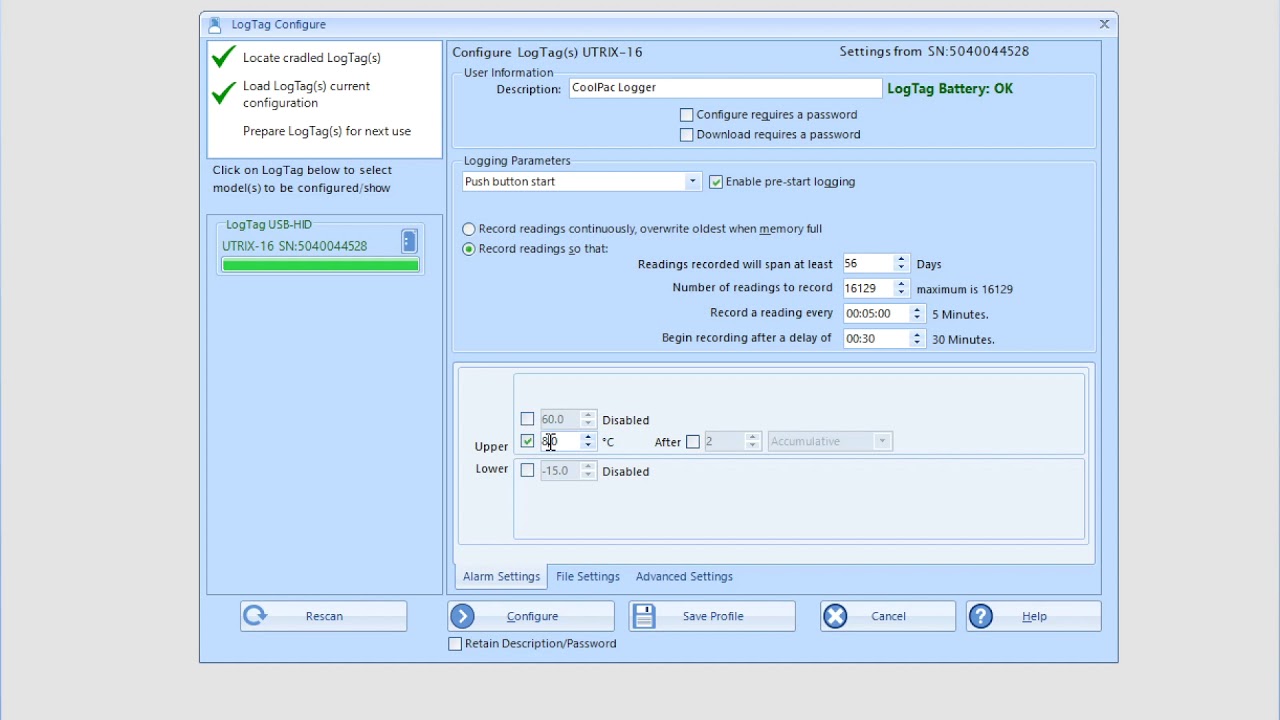The image size is (1280, 720).
Task: Toggle Enable pre-start logging checkbox
Action: [716, 182]
